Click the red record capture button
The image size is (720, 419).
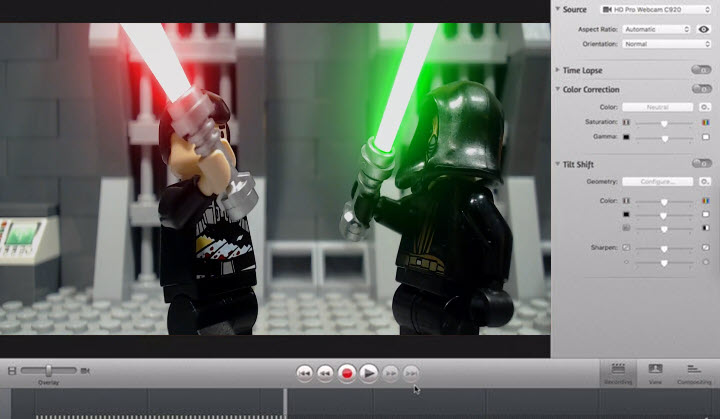[x=347, y=373]
